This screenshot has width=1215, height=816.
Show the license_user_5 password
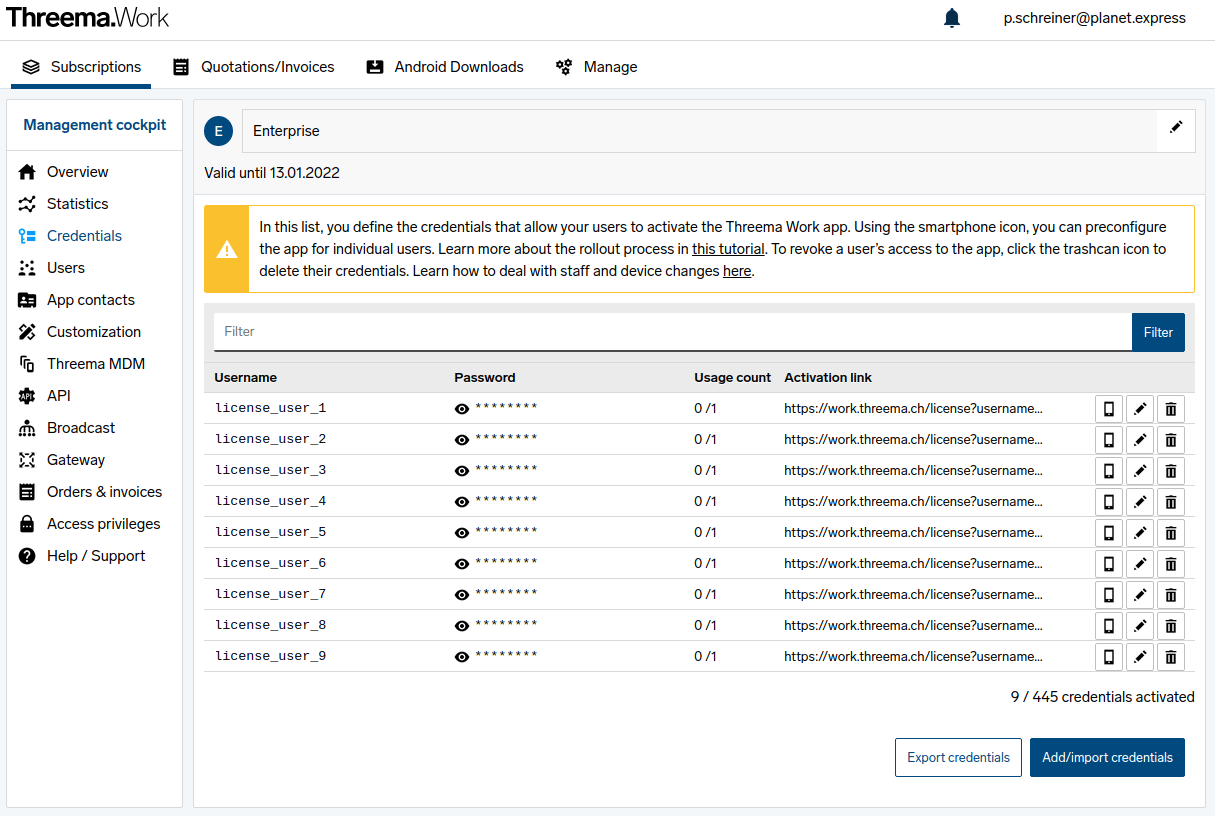pyautogui.click(x=462, y=532)
